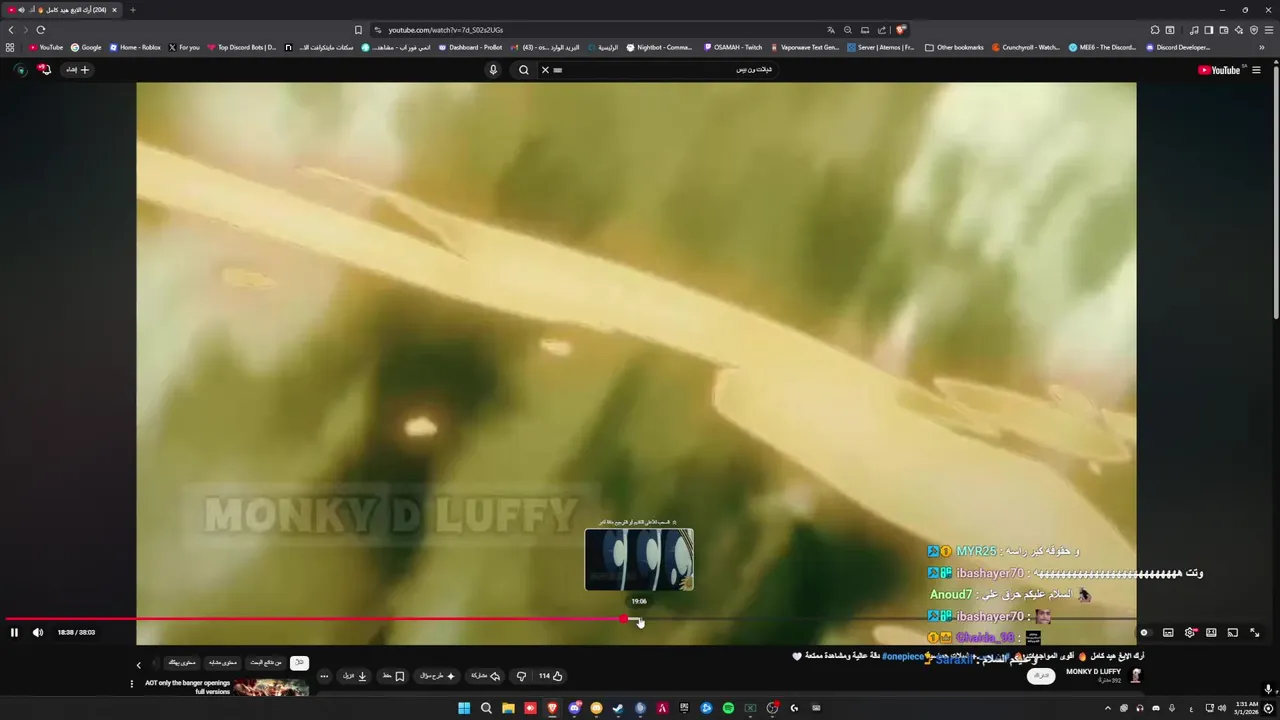Image resolution: width=1280 pixels, height=720 pixels.
Task: Click inside the YouTube search field
Action: pyautogui.click(x=660, y=70)
